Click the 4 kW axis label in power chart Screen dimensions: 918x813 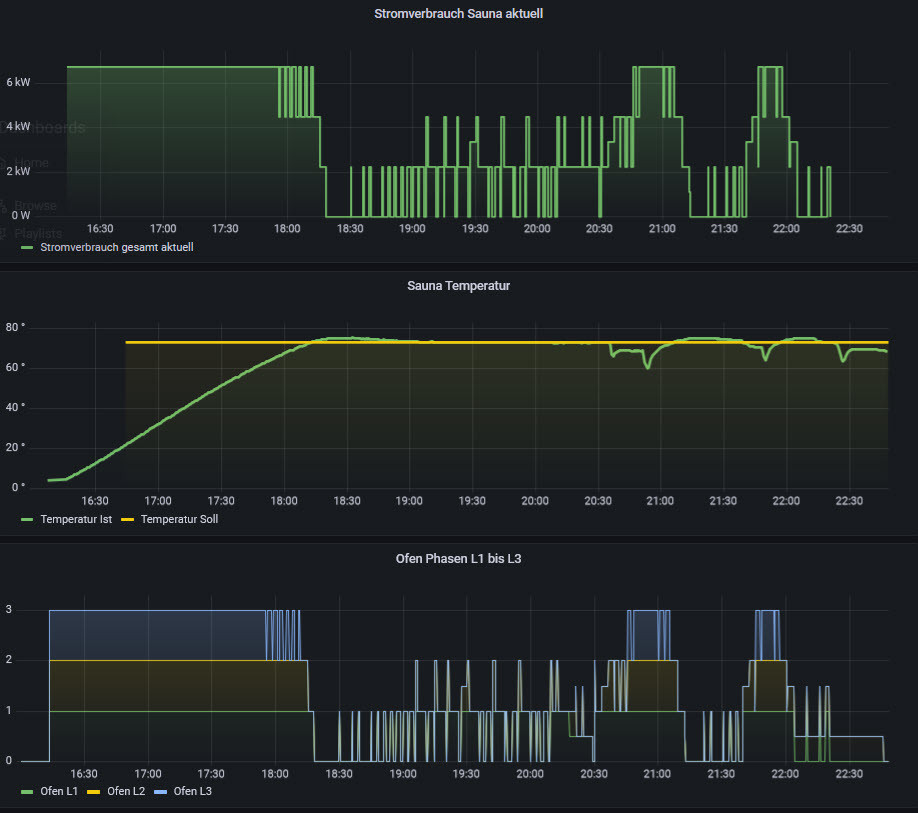18,126
